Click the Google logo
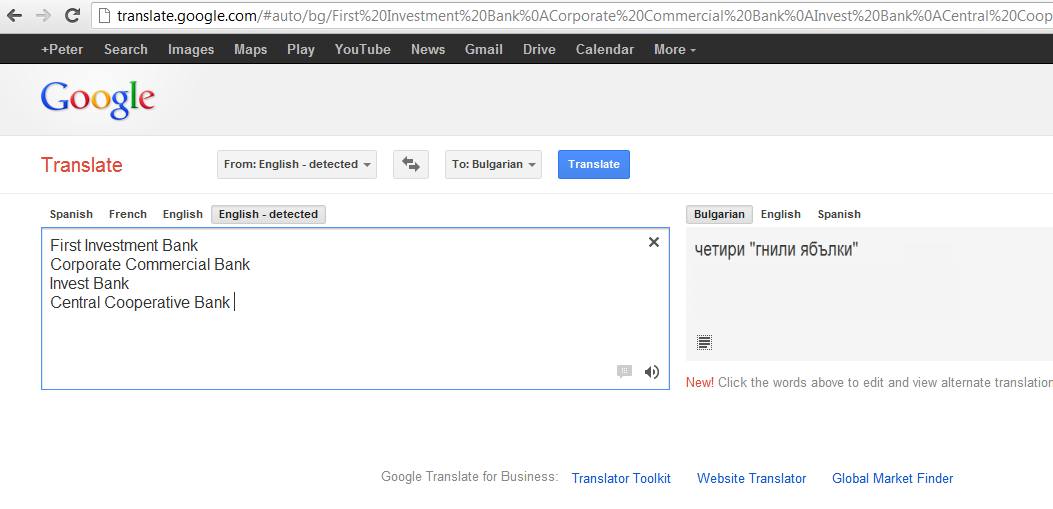The width and height of the screenshot is (1053, 509). click(97, 99)
